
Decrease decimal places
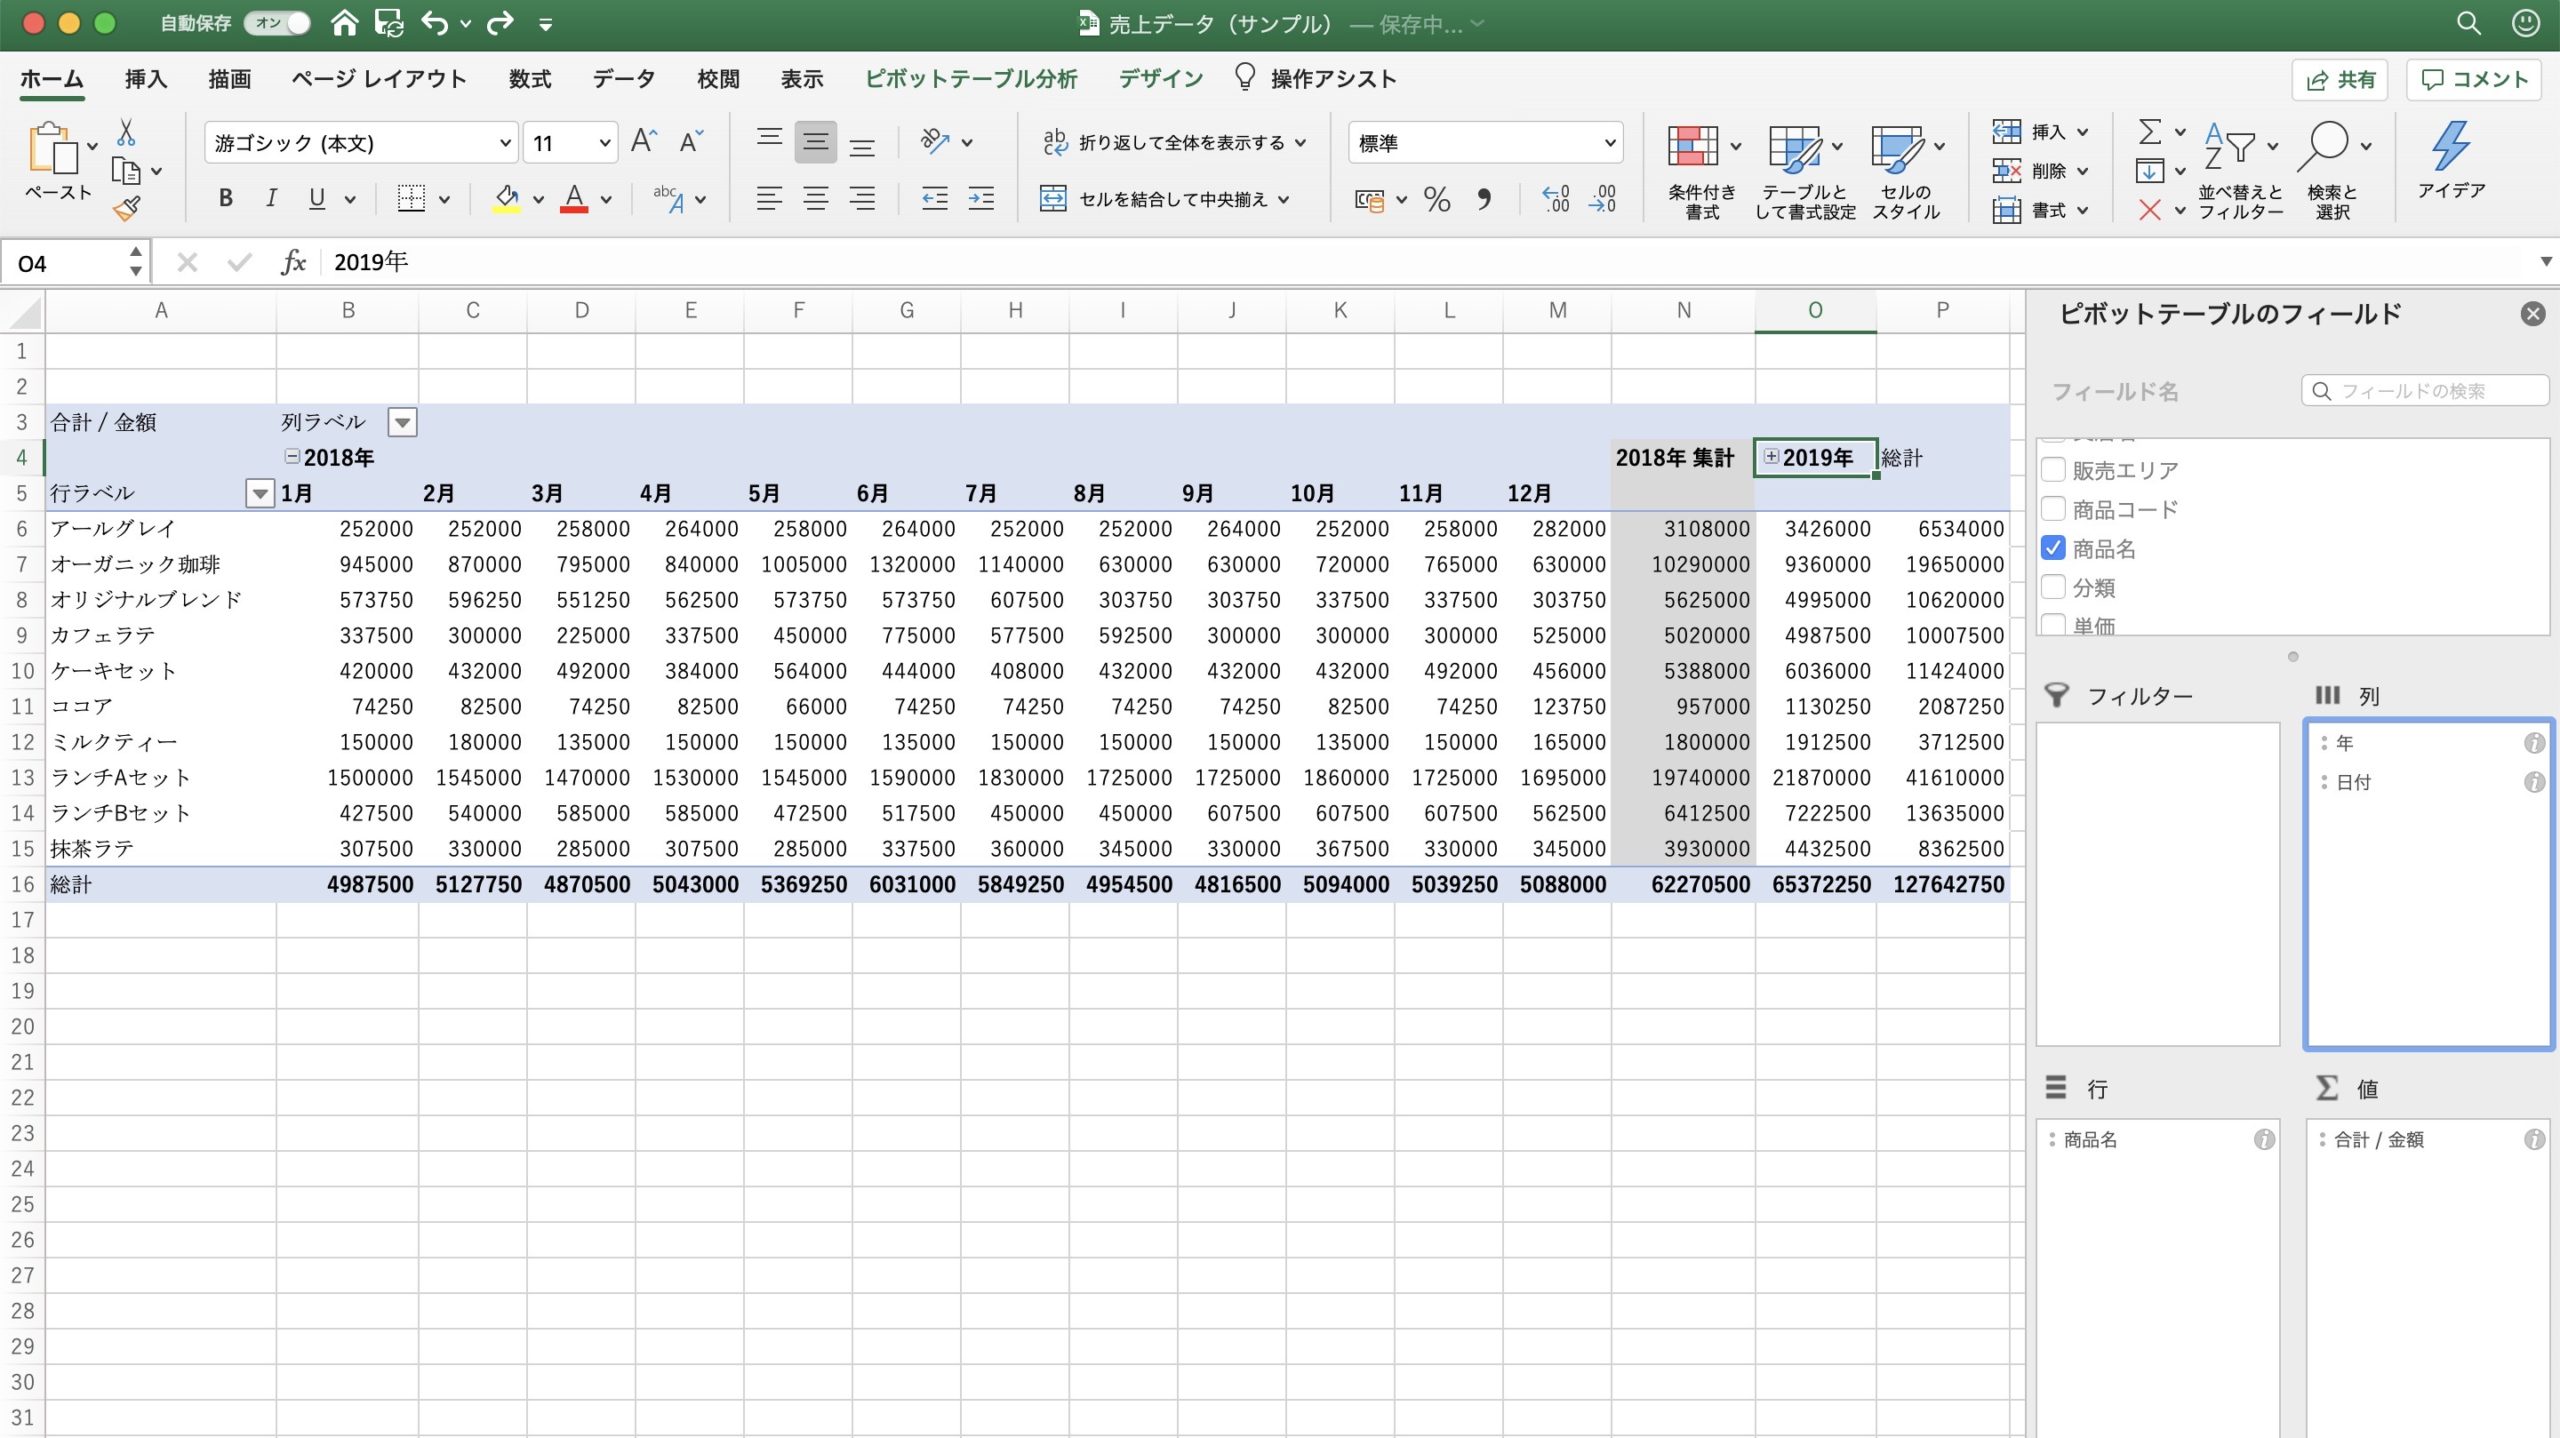(x=1602, y=199)
